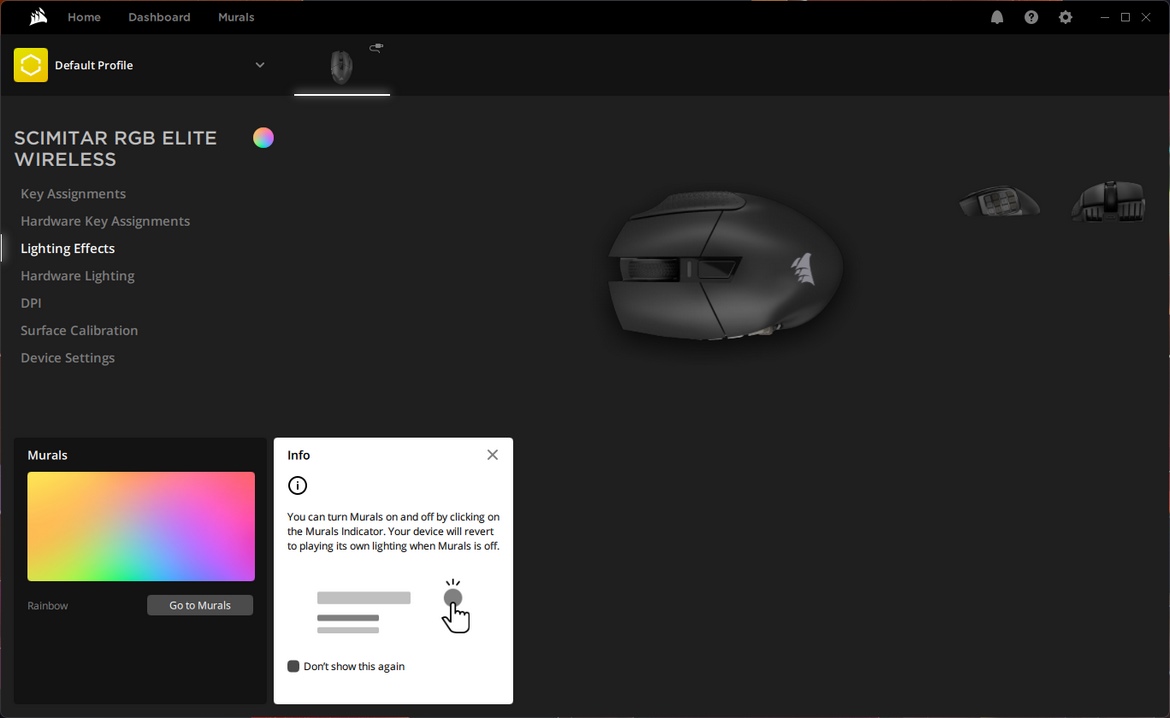The height and width of the screenshot is (718, 1170).
Task: Open the DPI section
Action: [x=31, y=303]
